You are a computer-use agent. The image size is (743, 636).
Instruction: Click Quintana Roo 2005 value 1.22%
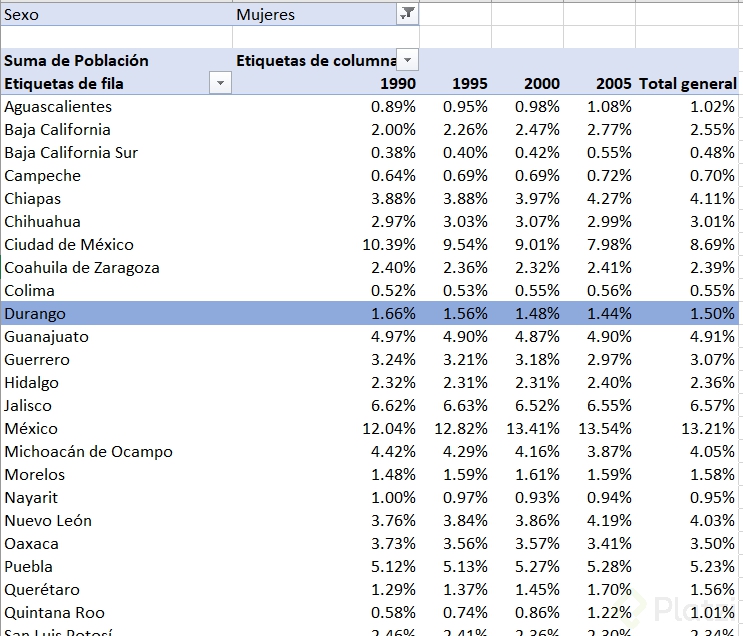tap(609, 613)
